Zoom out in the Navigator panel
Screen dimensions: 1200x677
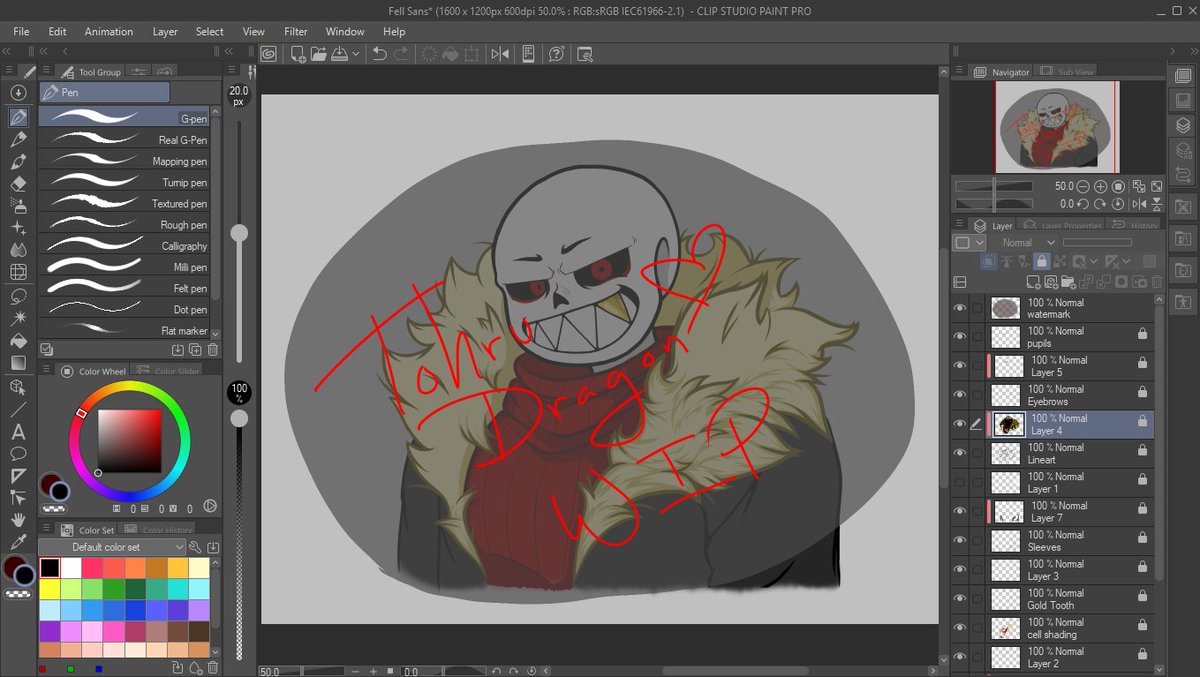(x=1083, y=186)
